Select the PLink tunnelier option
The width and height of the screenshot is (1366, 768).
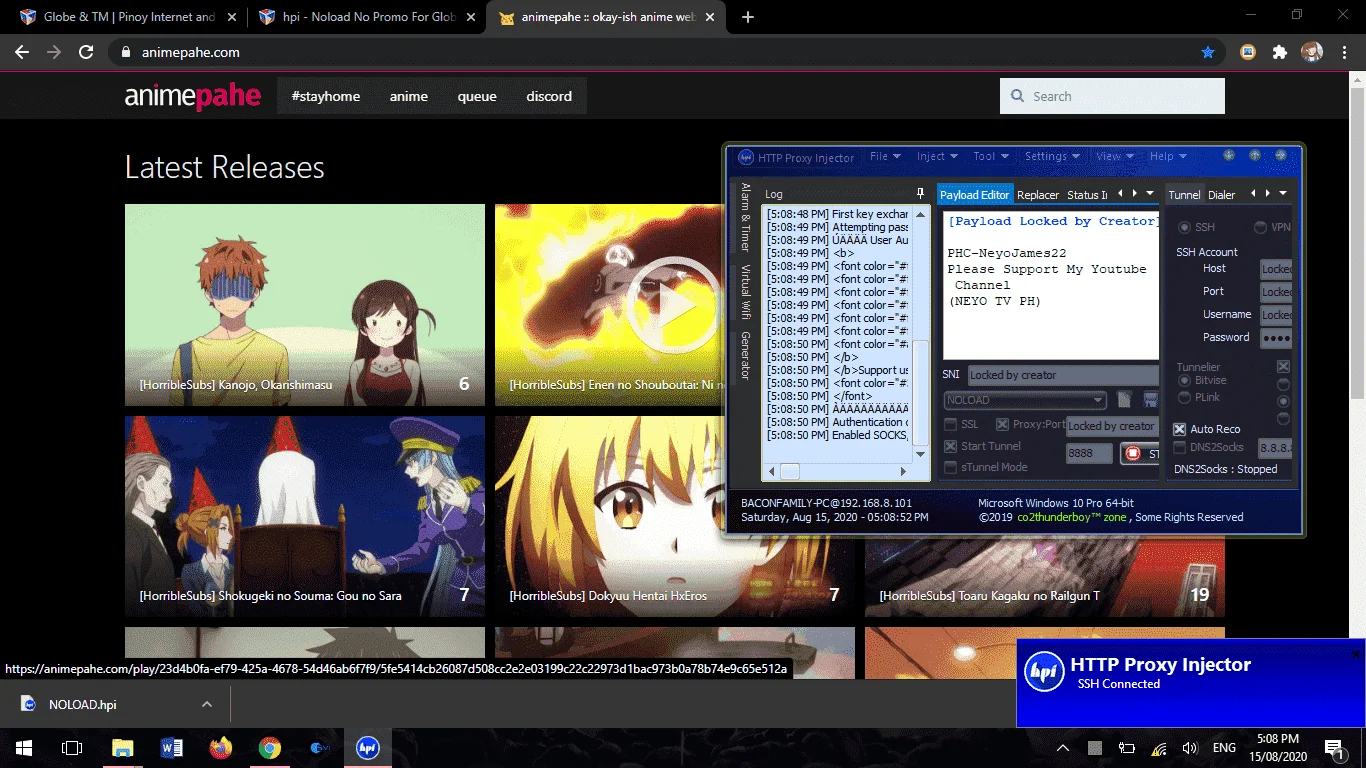pos(1185,397)
